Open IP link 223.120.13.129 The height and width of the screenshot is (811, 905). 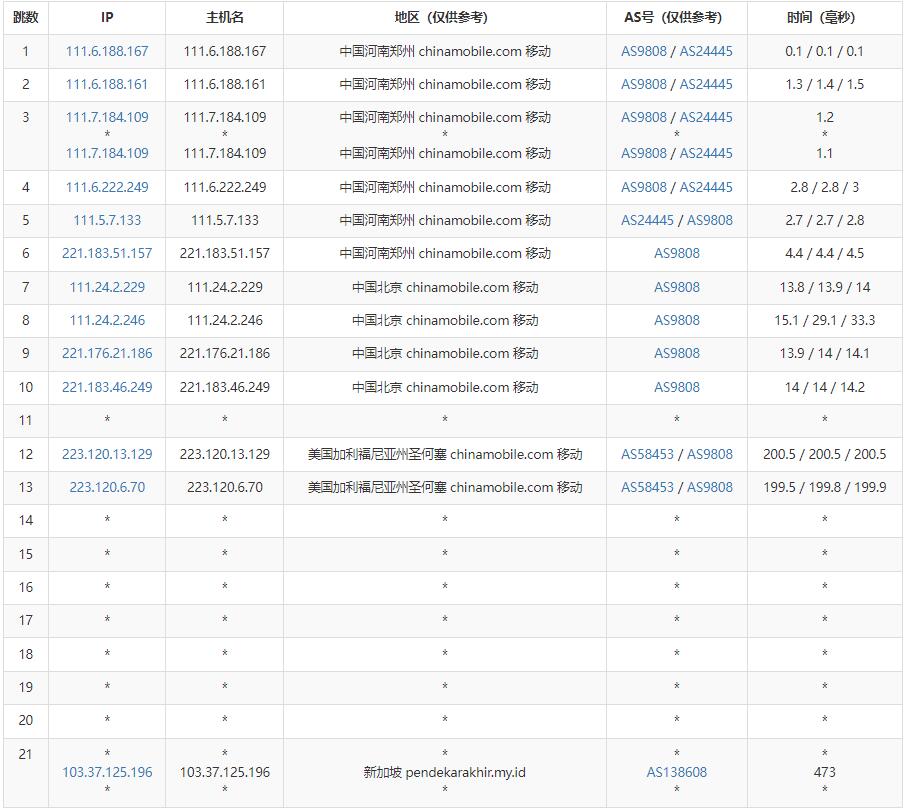107,454
